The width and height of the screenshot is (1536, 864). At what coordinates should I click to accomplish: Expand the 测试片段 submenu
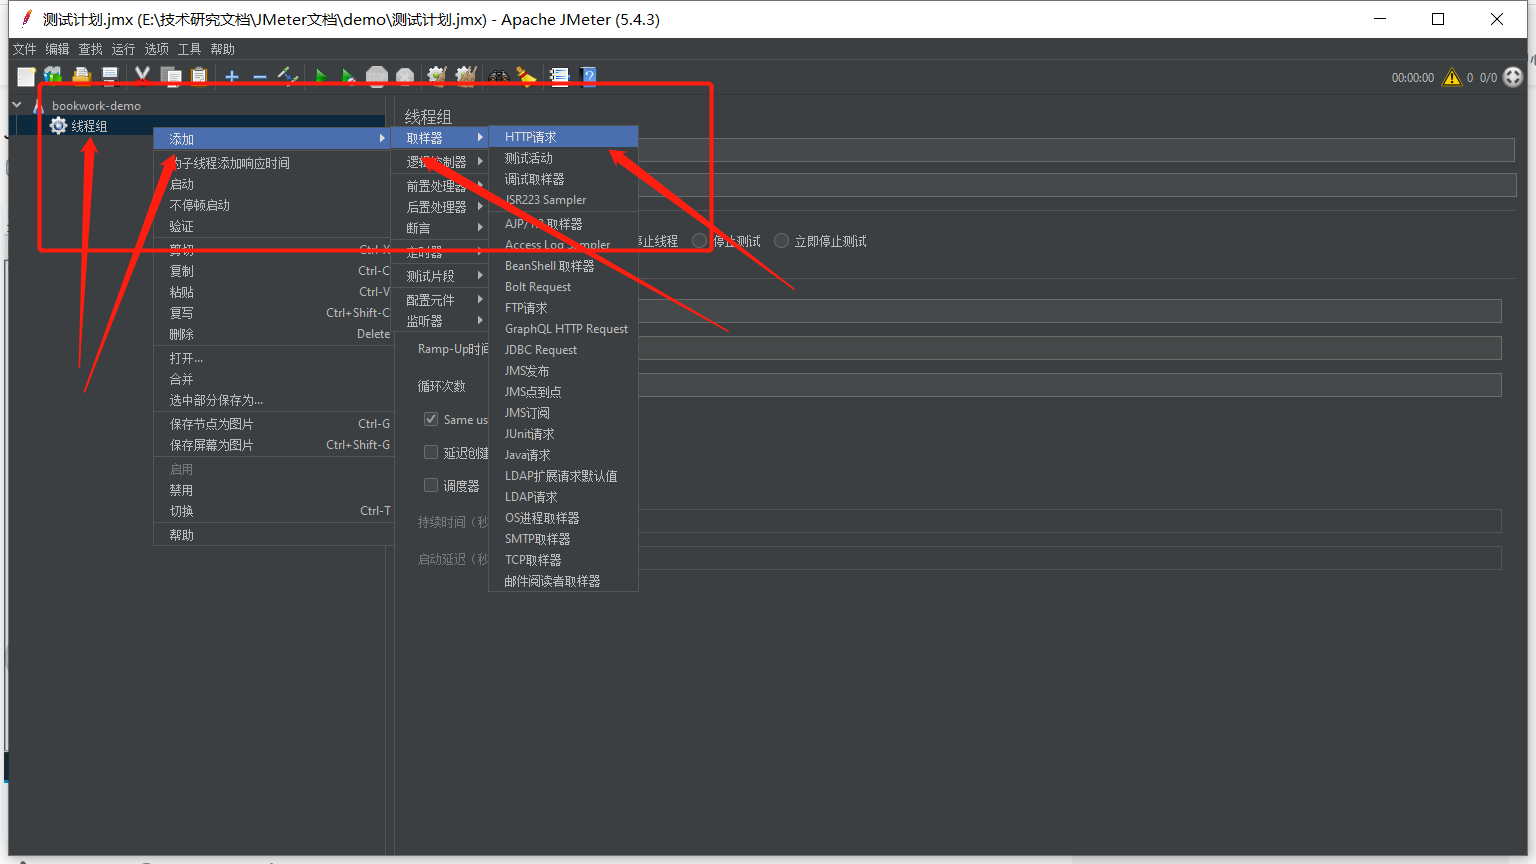click(x=440, y=276)
